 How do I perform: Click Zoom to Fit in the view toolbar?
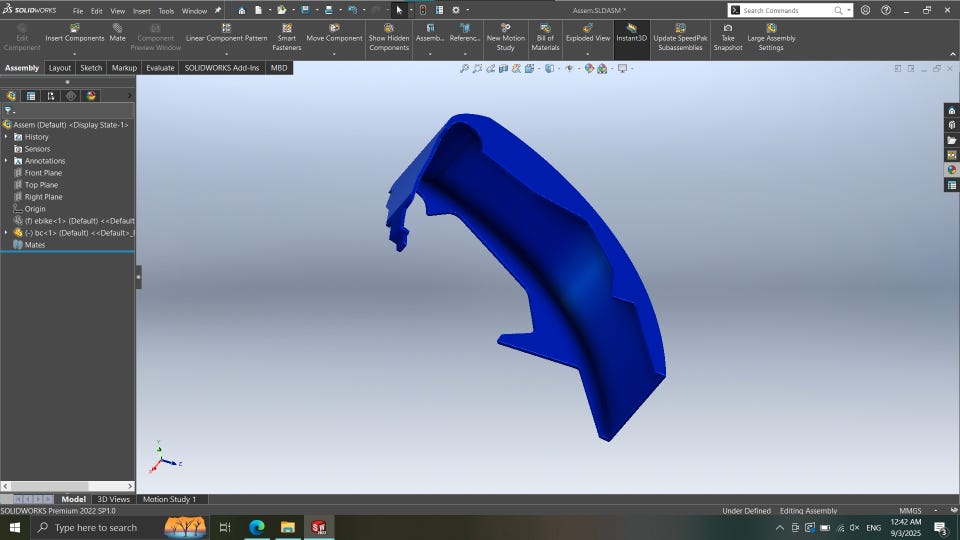[465, 69]
